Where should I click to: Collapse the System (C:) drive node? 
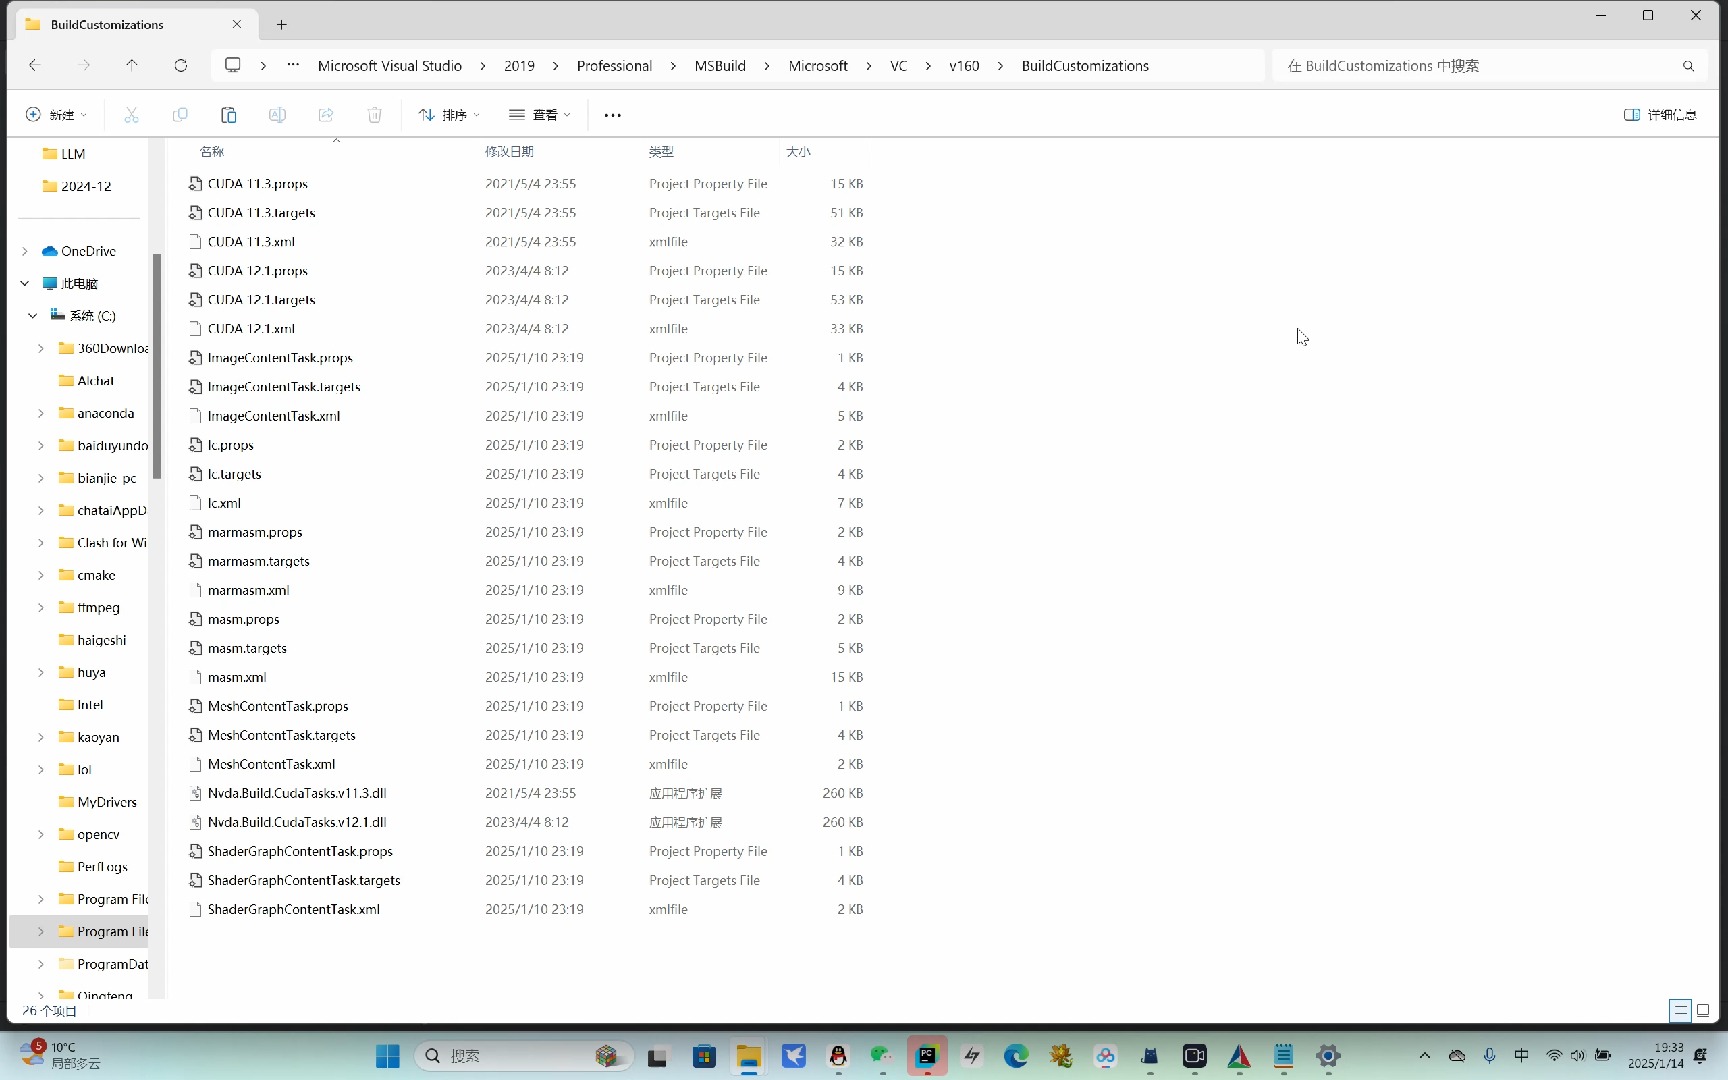coord(33,316)
